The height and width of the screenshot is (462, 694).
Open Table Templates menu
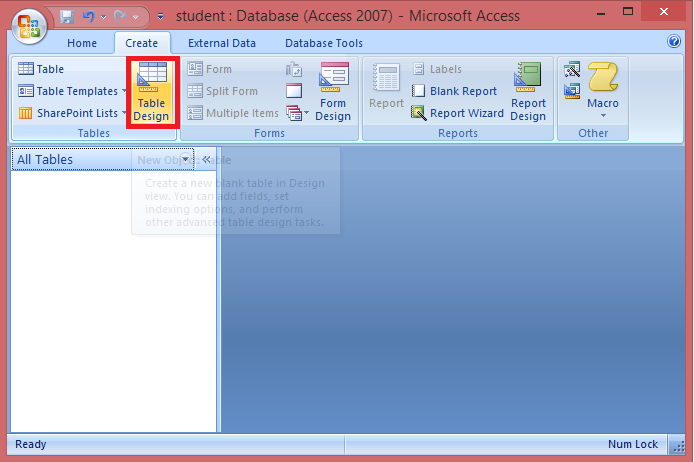[x=72, y=91]
